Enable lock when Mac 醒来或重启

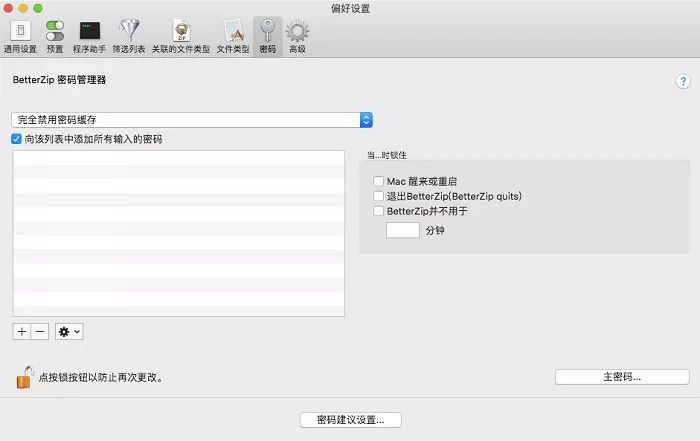[378, 181]
